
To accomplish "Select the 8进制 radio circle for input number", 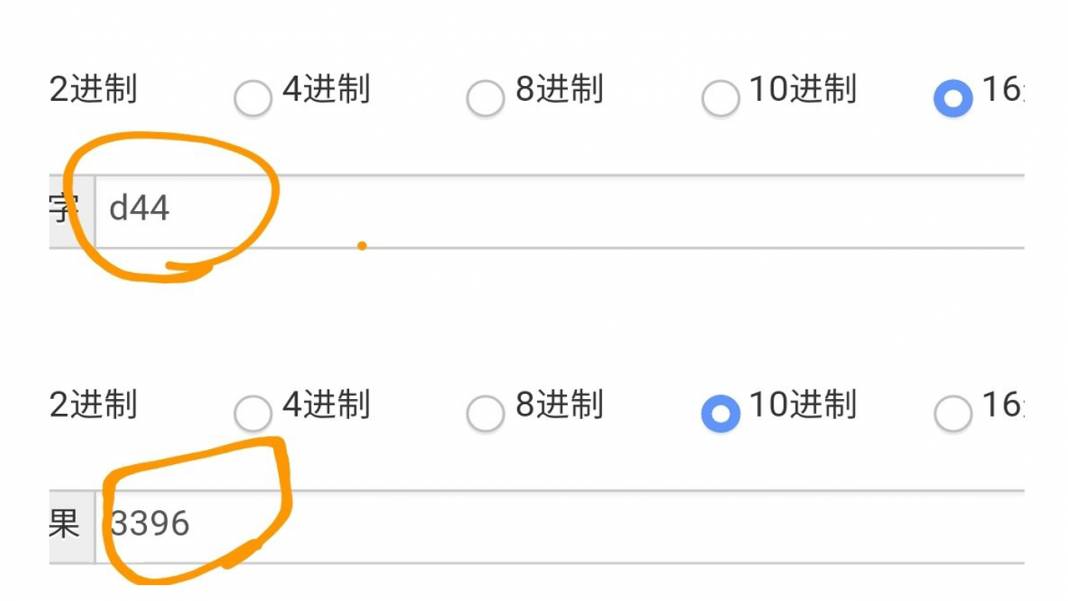I will pos(486,98).
